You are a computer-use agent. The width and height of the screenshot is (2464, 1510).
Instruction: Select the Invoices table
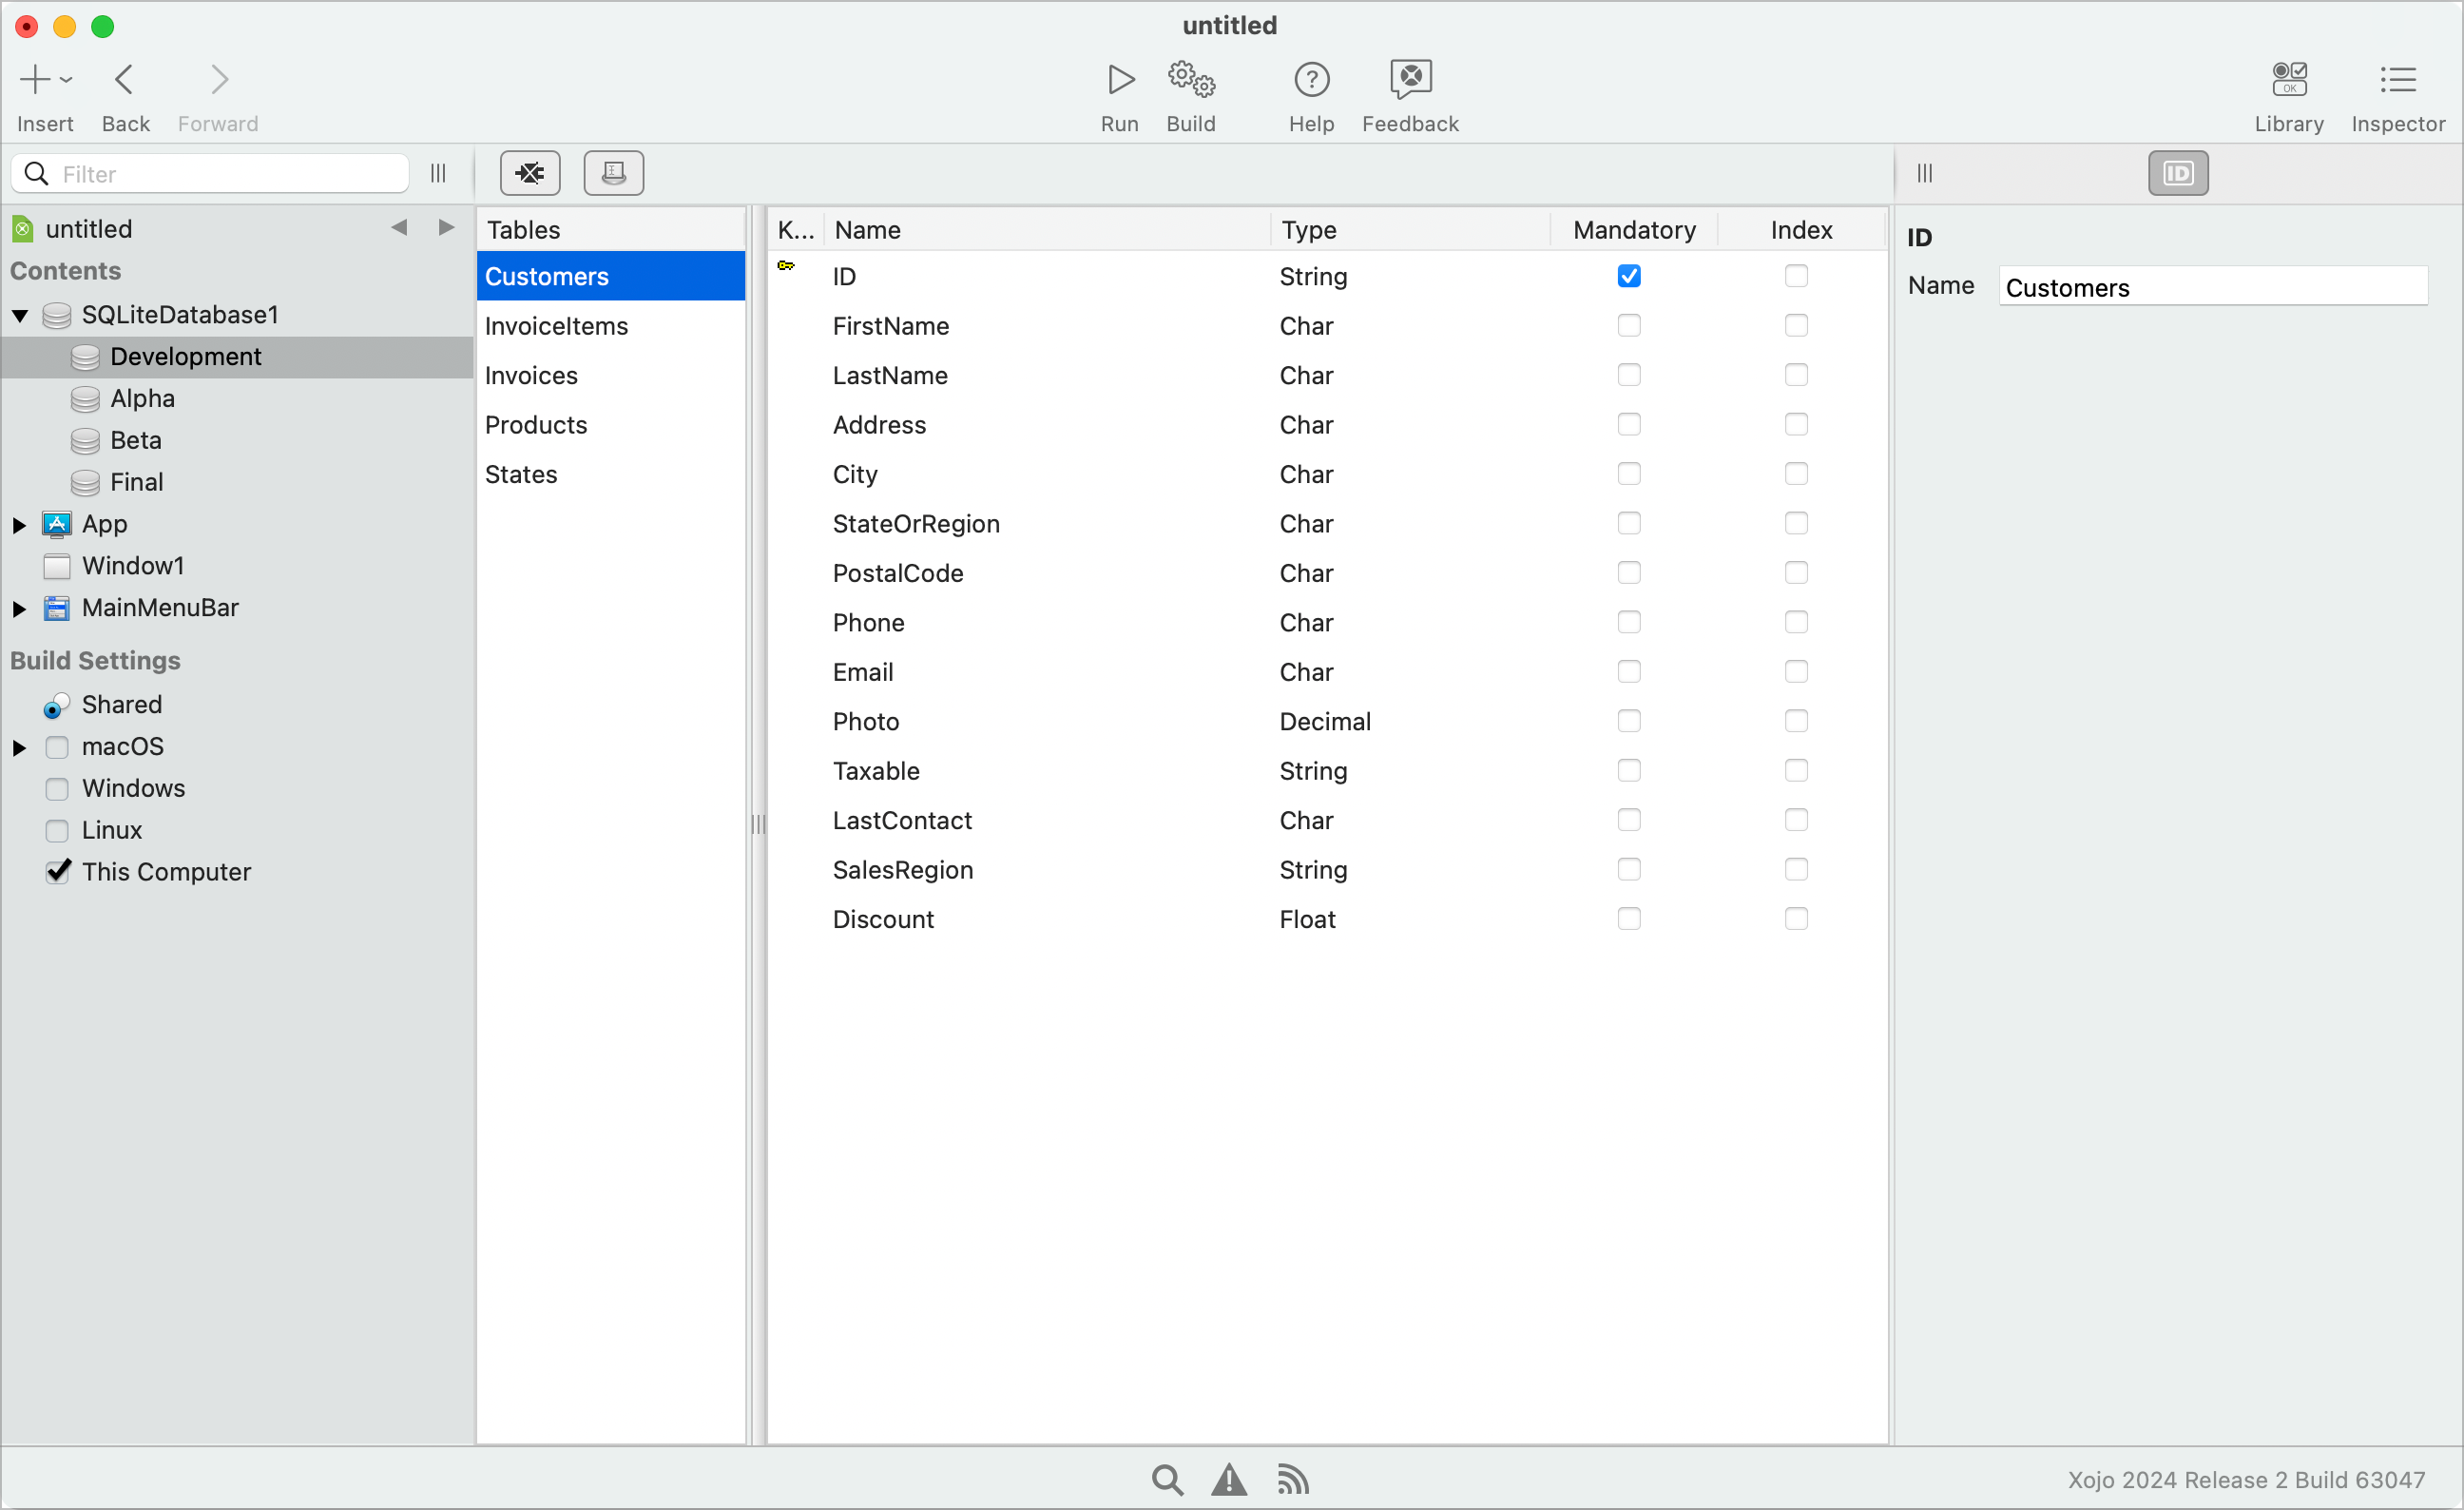pos(531,376)
